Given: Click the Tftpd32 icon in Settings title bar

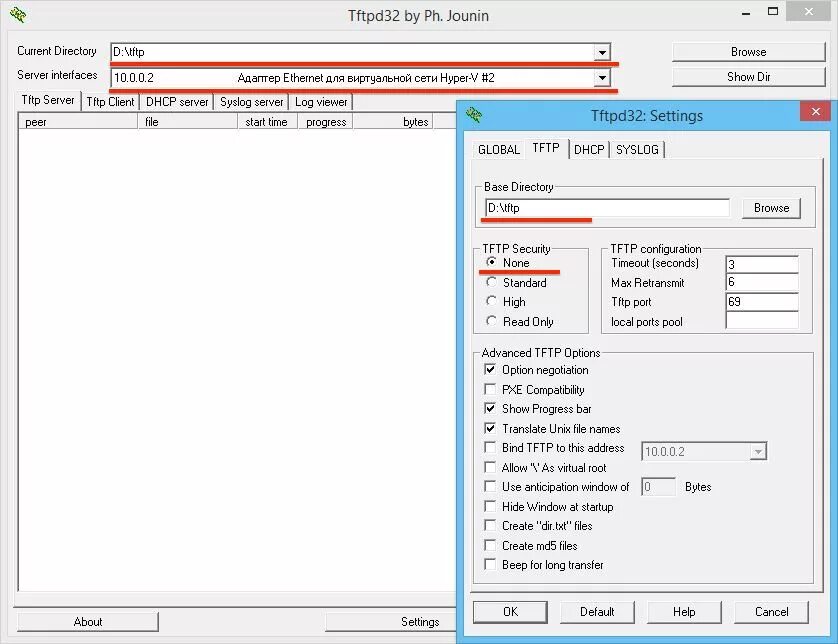Looking at the screenshot, I should (474, 115).
